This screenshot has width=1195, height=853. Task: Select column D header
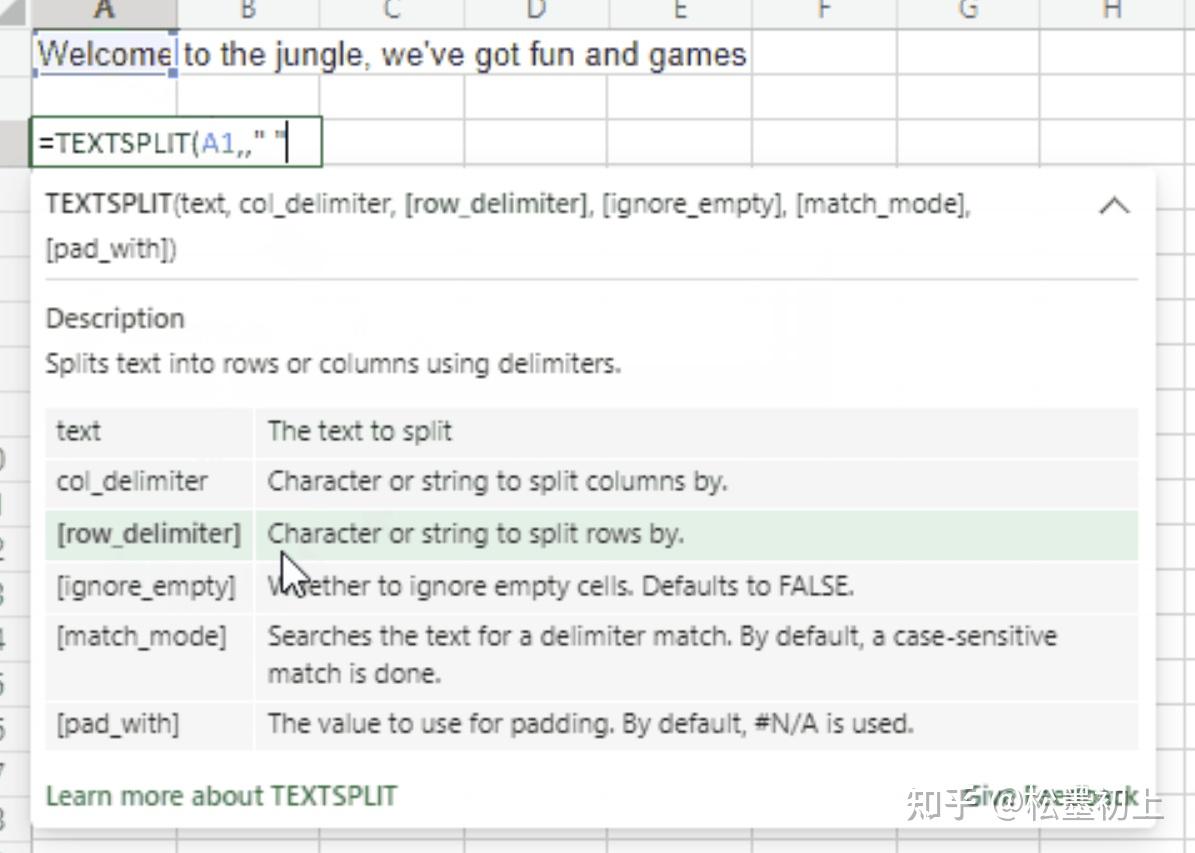pyautogui.click(x=536, y=10)
